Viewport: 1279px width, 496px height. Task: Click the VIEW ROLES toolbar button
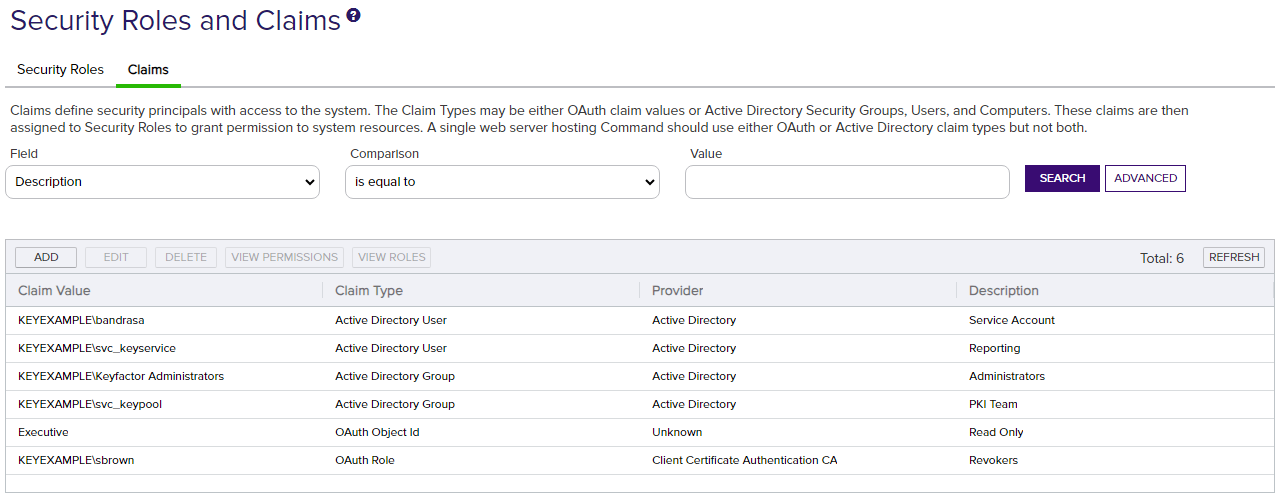click(392, 257)
